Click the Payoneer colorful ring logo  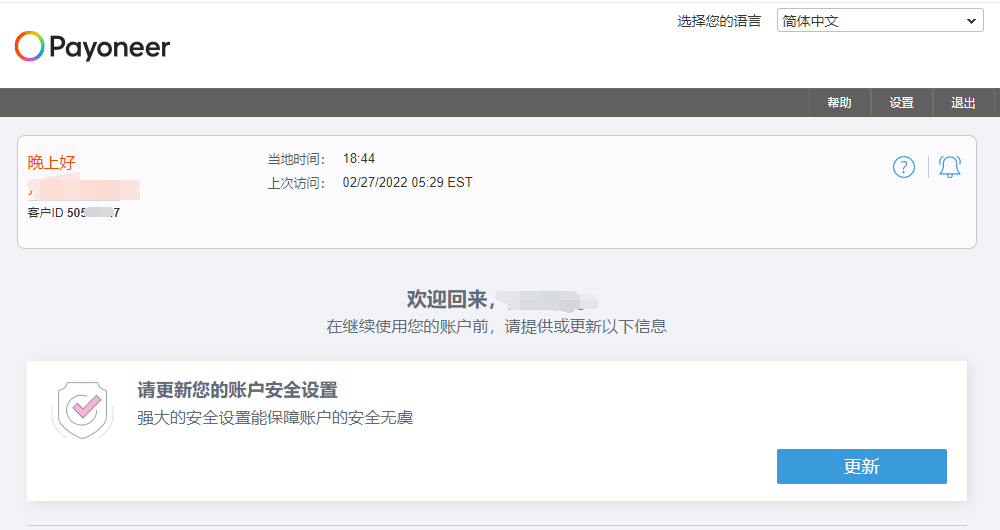(30, 46)
